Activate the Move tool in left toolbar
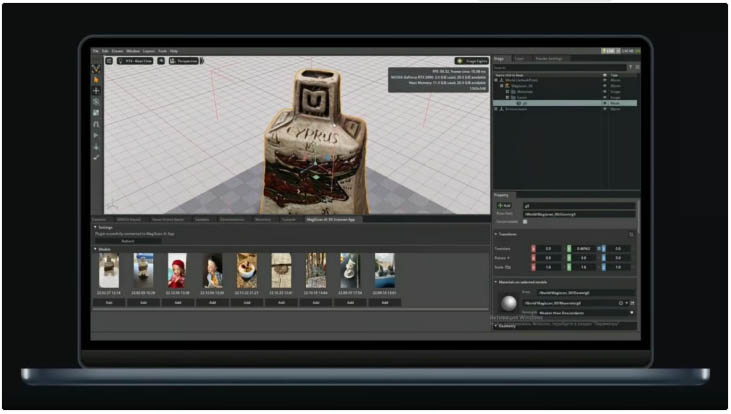Screen dimensions: 731x414 (97, 91)
